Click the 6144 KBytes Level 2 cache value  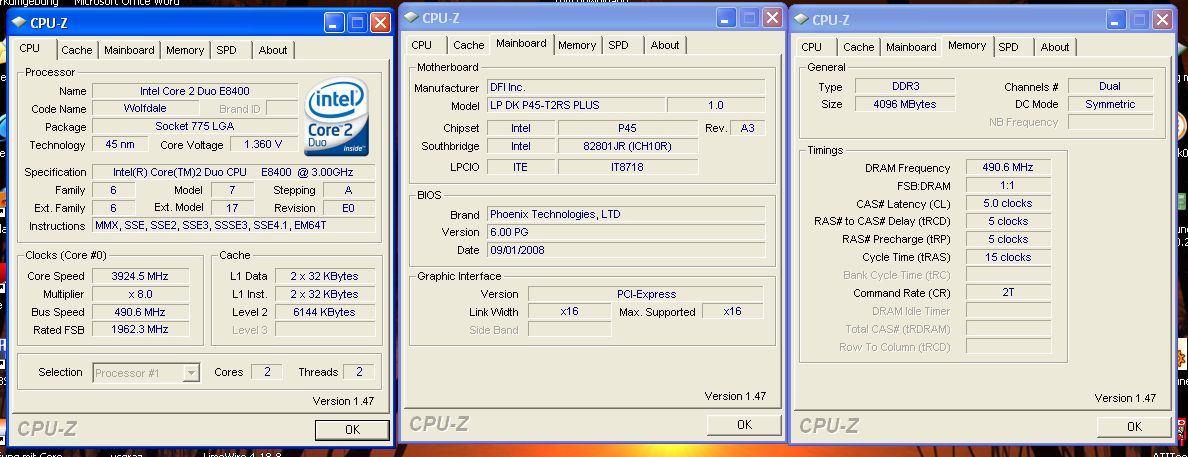point(325,311)
